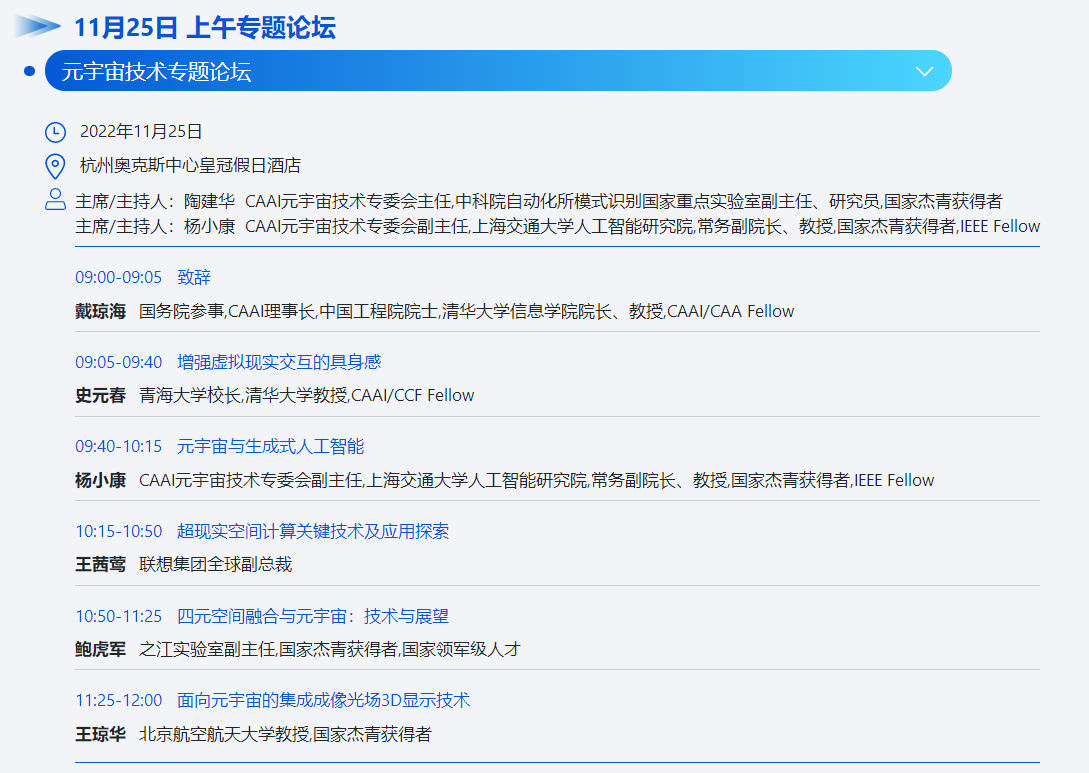Select speaker name 戴琼海
Viewport: 1089px width, 773px height.
(x=101, y=311)
